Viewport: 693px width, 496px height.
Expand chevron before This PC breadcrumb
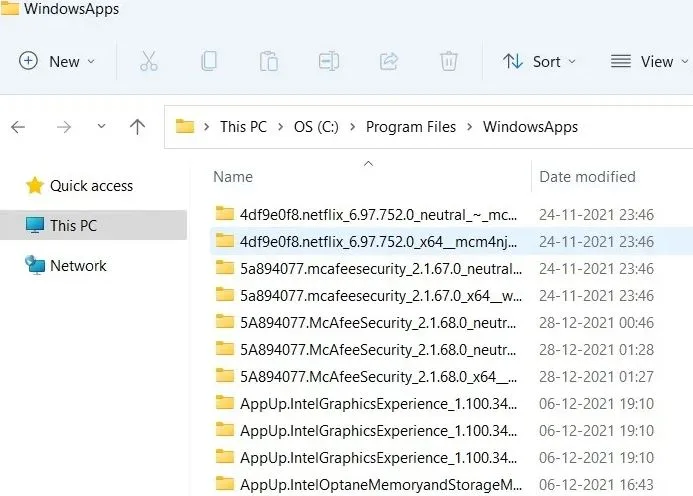click(x=206, y=127)
